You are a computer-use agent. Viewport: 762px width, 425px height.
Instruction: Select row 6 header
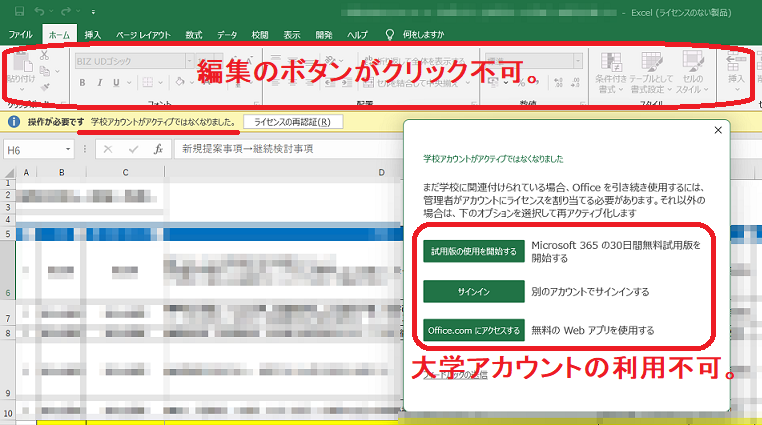[8, 270]
